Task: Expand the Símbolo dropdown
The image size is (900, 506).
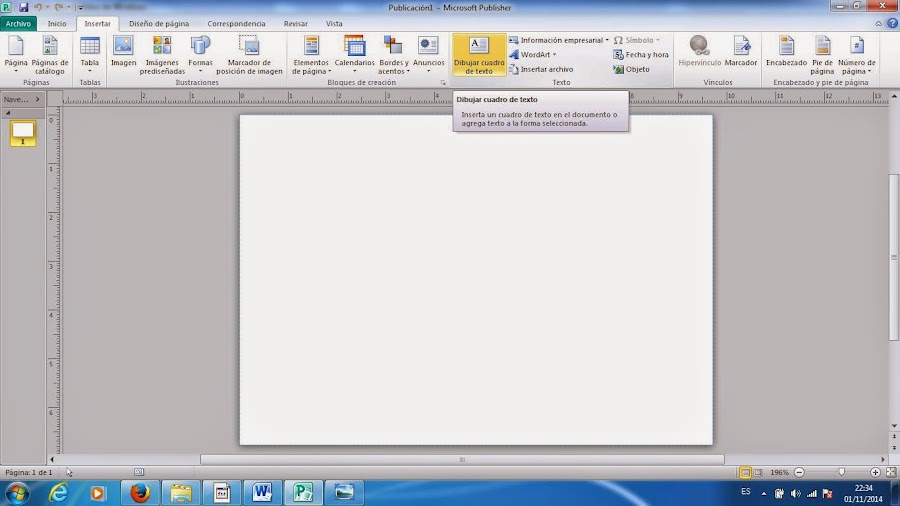Action: click(x=658, y=40)
